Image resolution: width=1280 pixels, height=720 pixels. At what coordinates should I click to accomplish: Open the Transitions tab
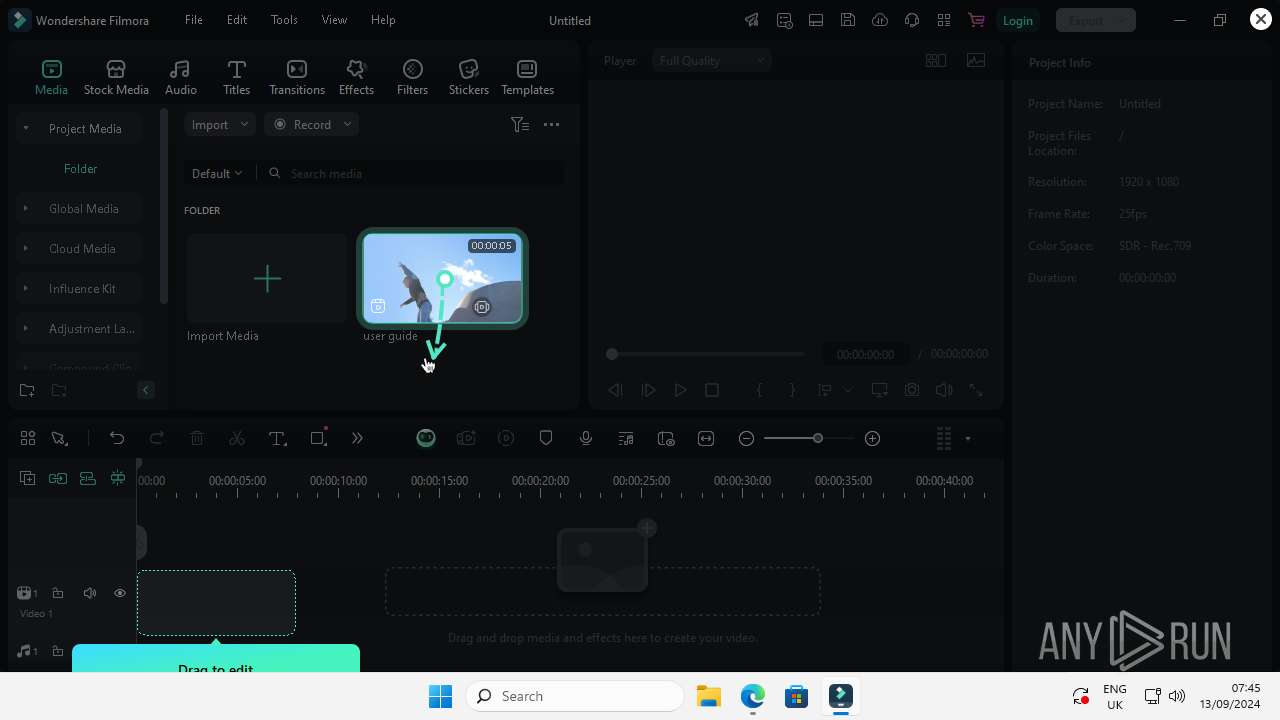297,77
